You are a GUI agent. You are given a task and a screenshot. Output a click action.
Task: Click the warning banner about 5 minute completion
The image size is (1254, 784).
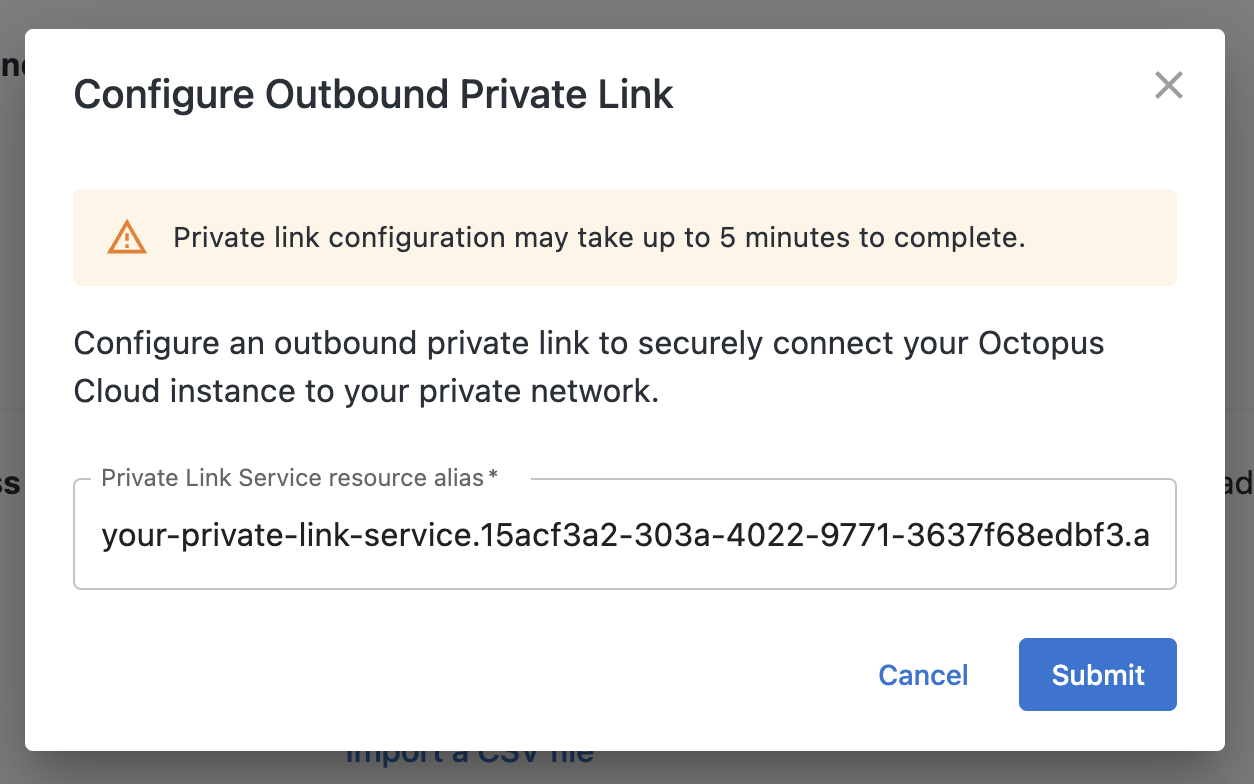[x=624, y=237]
